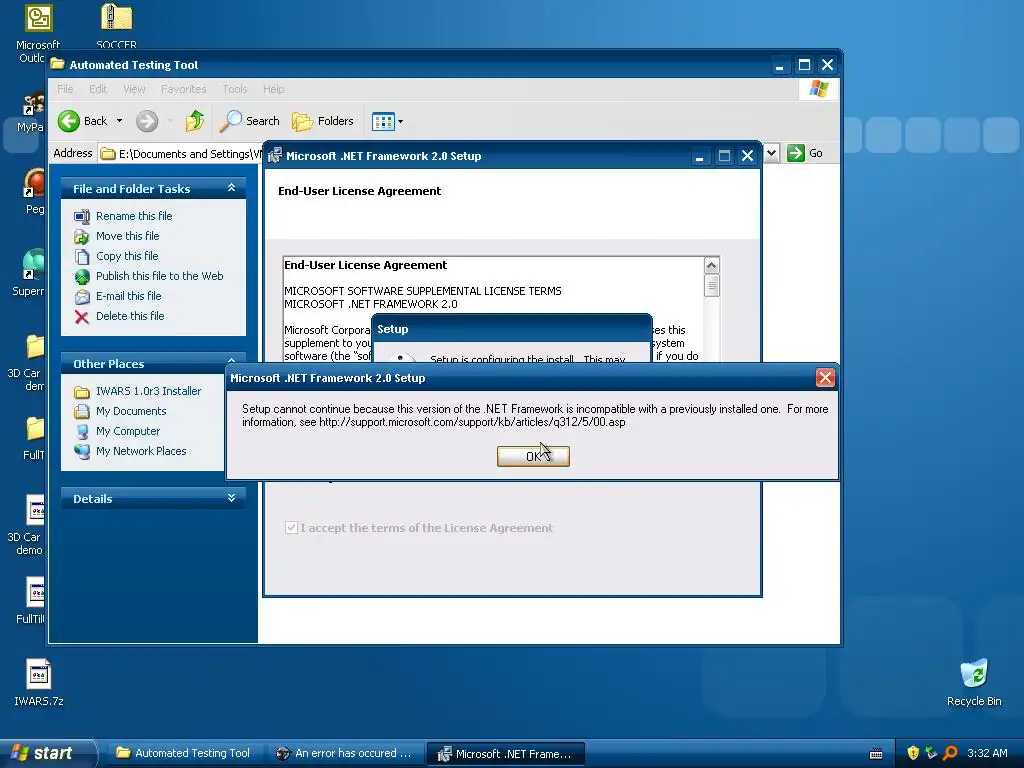Open the Back button history dropdown arrow
This screenshot has width=1024, height=768.
[x=120, y=121]
